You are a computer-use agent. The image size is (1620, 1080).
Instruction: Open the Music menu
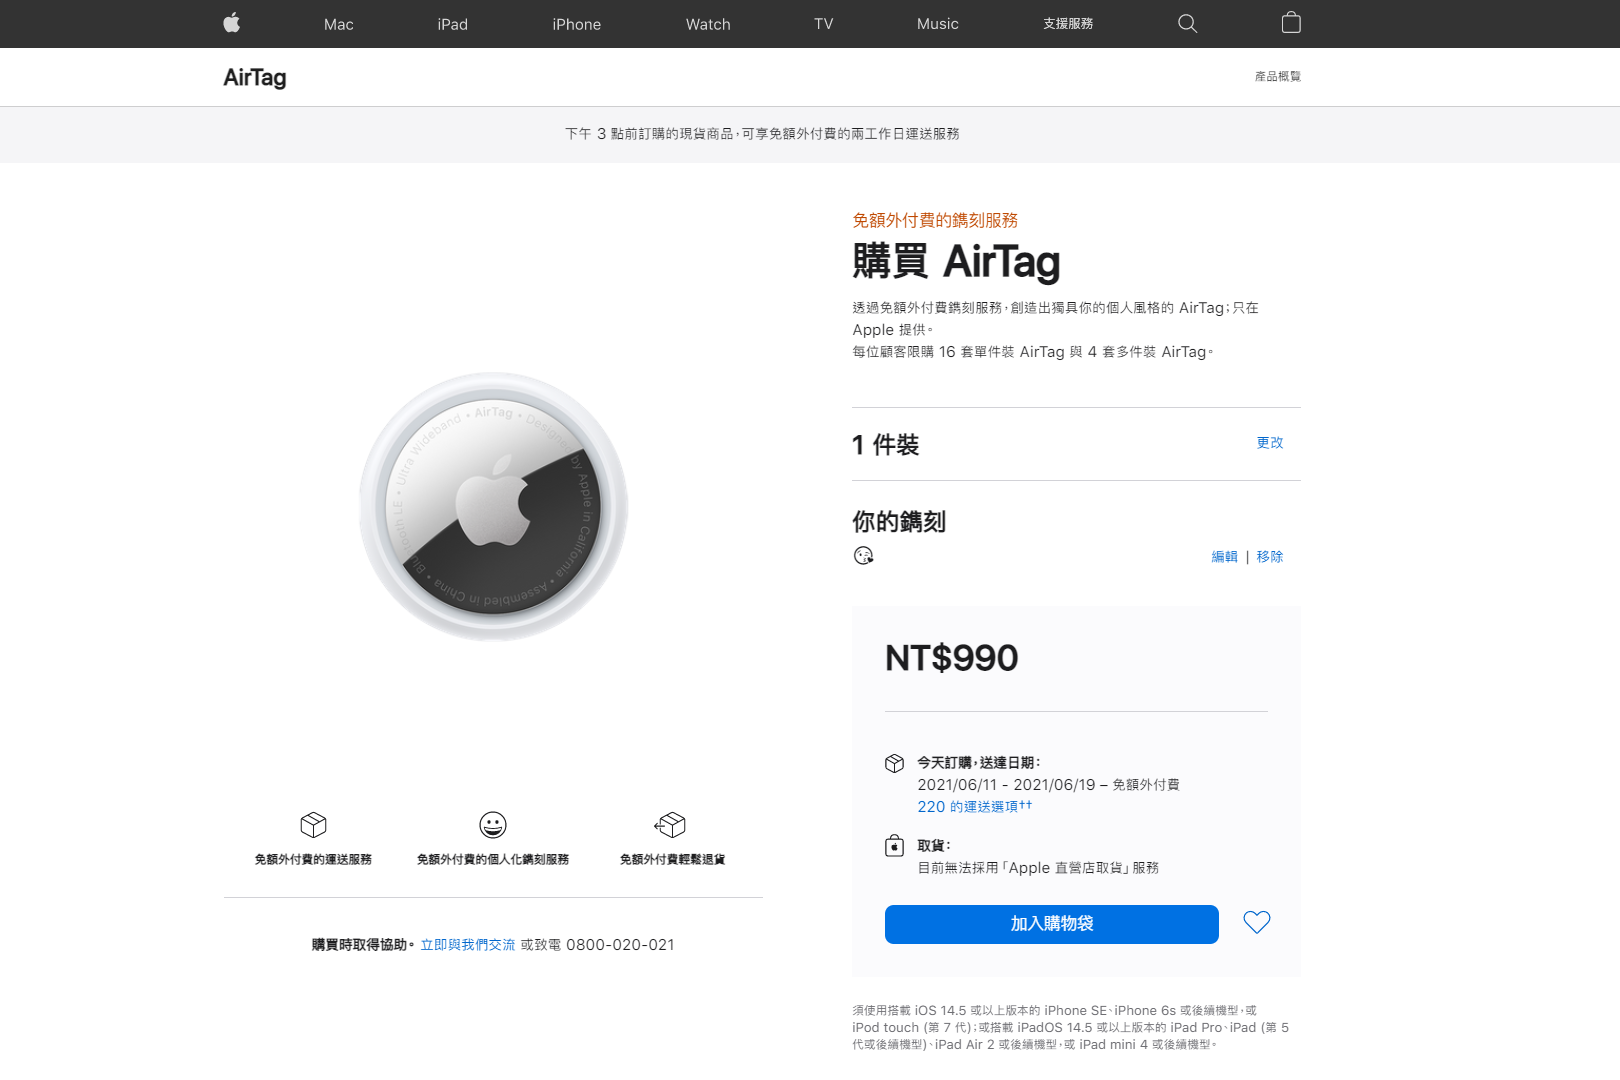(x=938, y=24)
